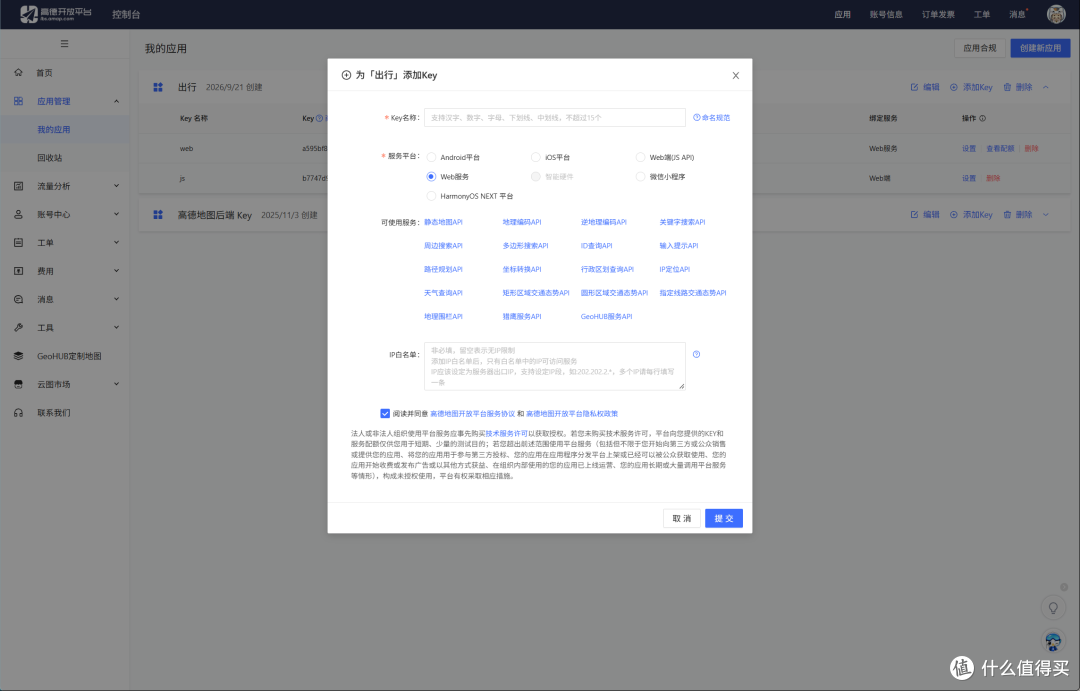This screenshot has width=1080, height=691.
Task: Click 查看配额 for the web key
Action: click(1000, 149)
